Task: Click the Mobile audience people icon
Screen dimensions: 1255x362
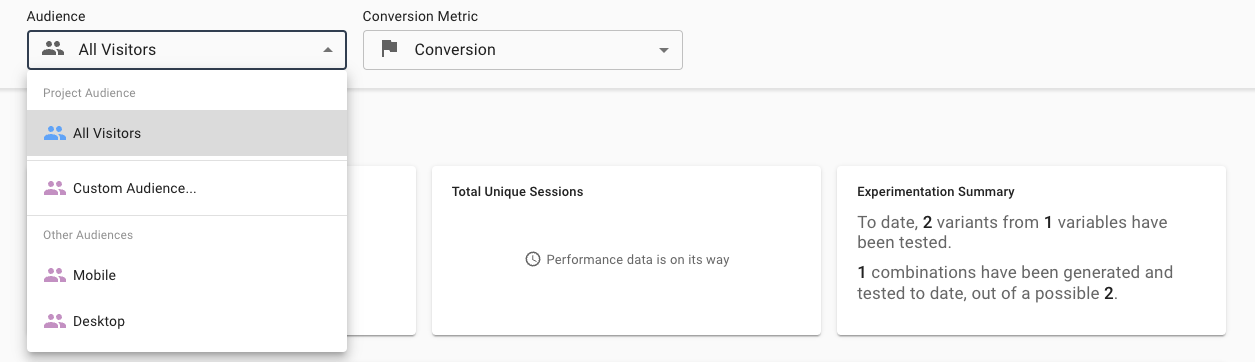Action: click(55, 275)
